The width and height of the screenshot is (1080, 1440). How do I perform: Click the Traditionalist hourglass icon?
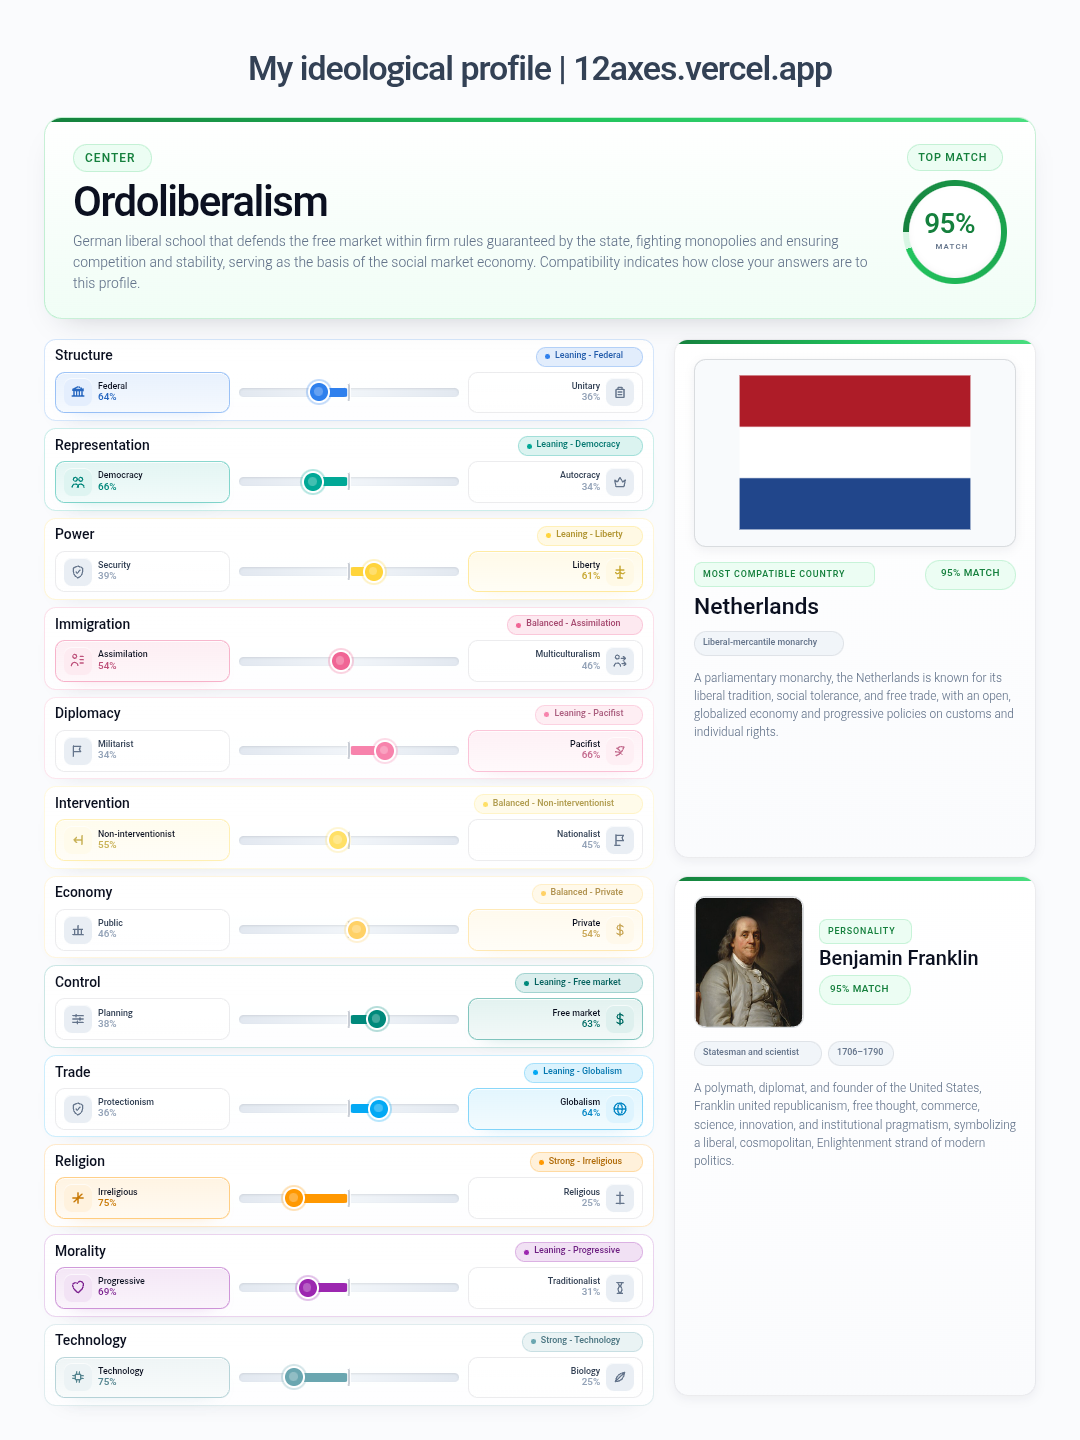pos(620,1287)
